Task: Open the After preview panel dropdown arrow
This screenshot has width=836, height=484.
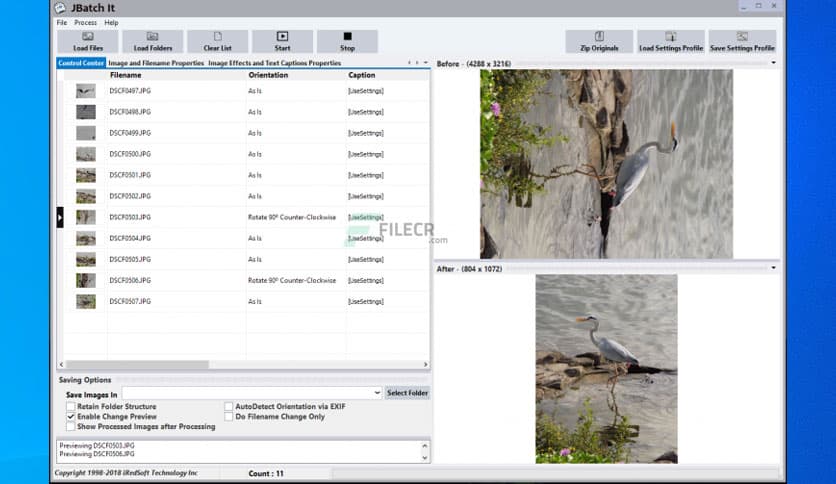Action: 774,268
